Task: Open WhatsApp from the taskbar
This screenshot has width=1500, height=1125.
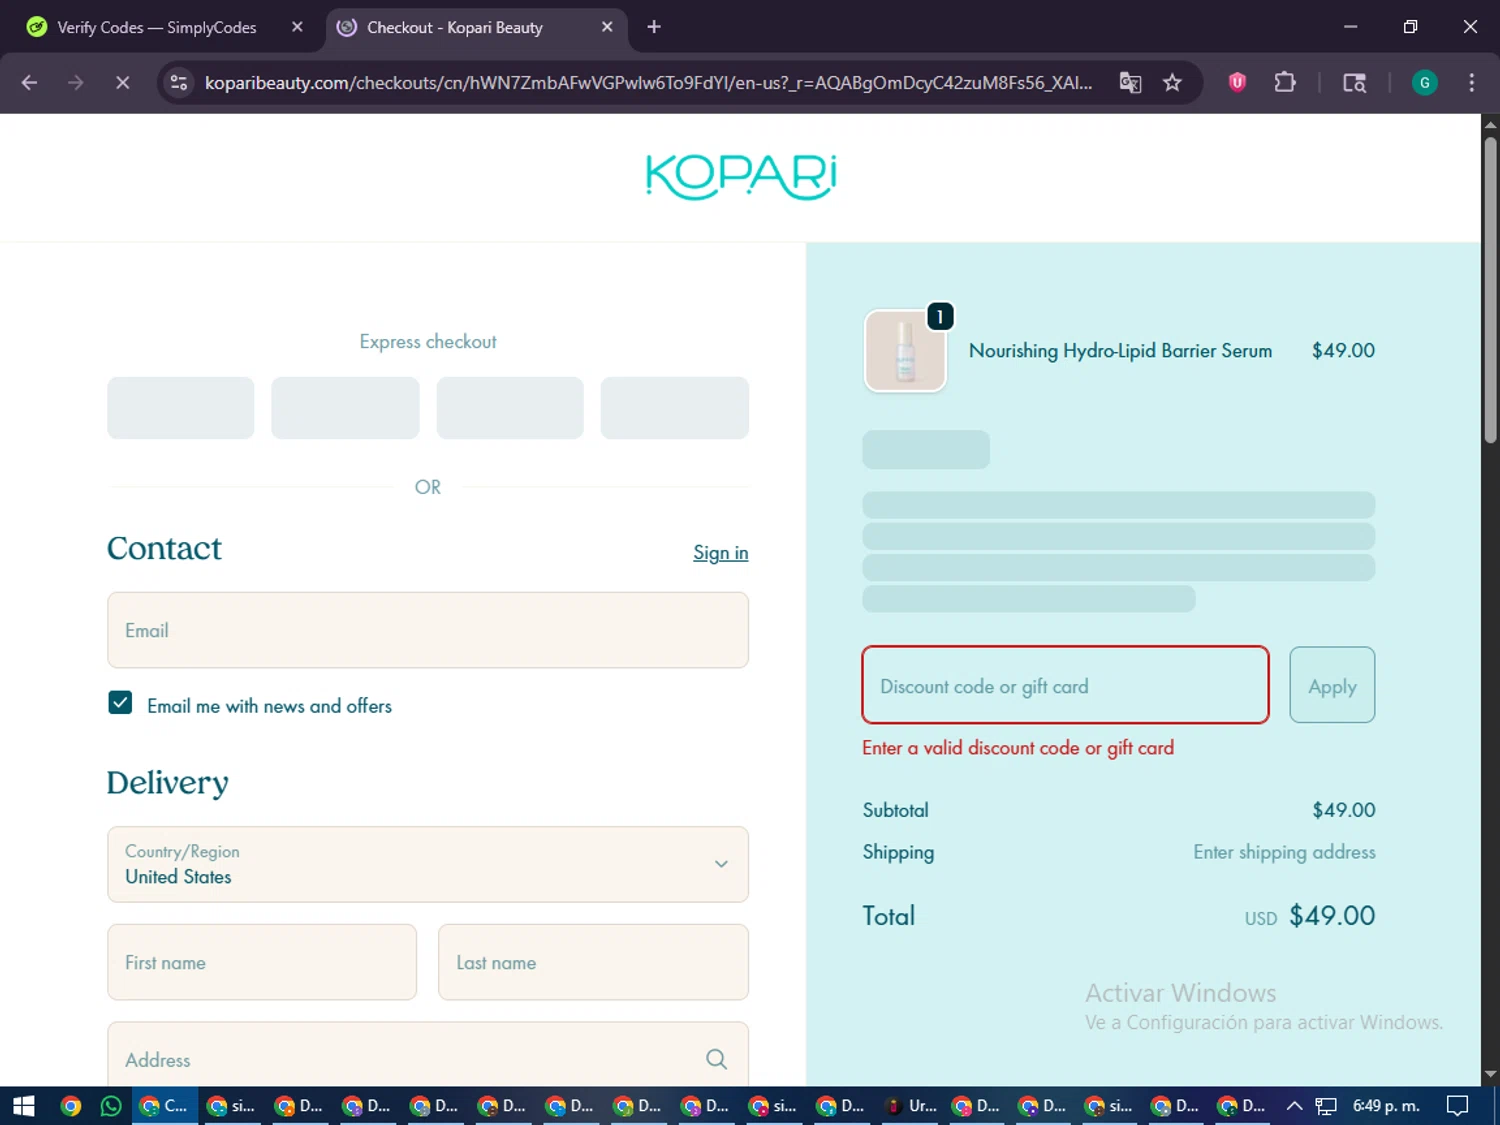Action: click(111, 1106)
